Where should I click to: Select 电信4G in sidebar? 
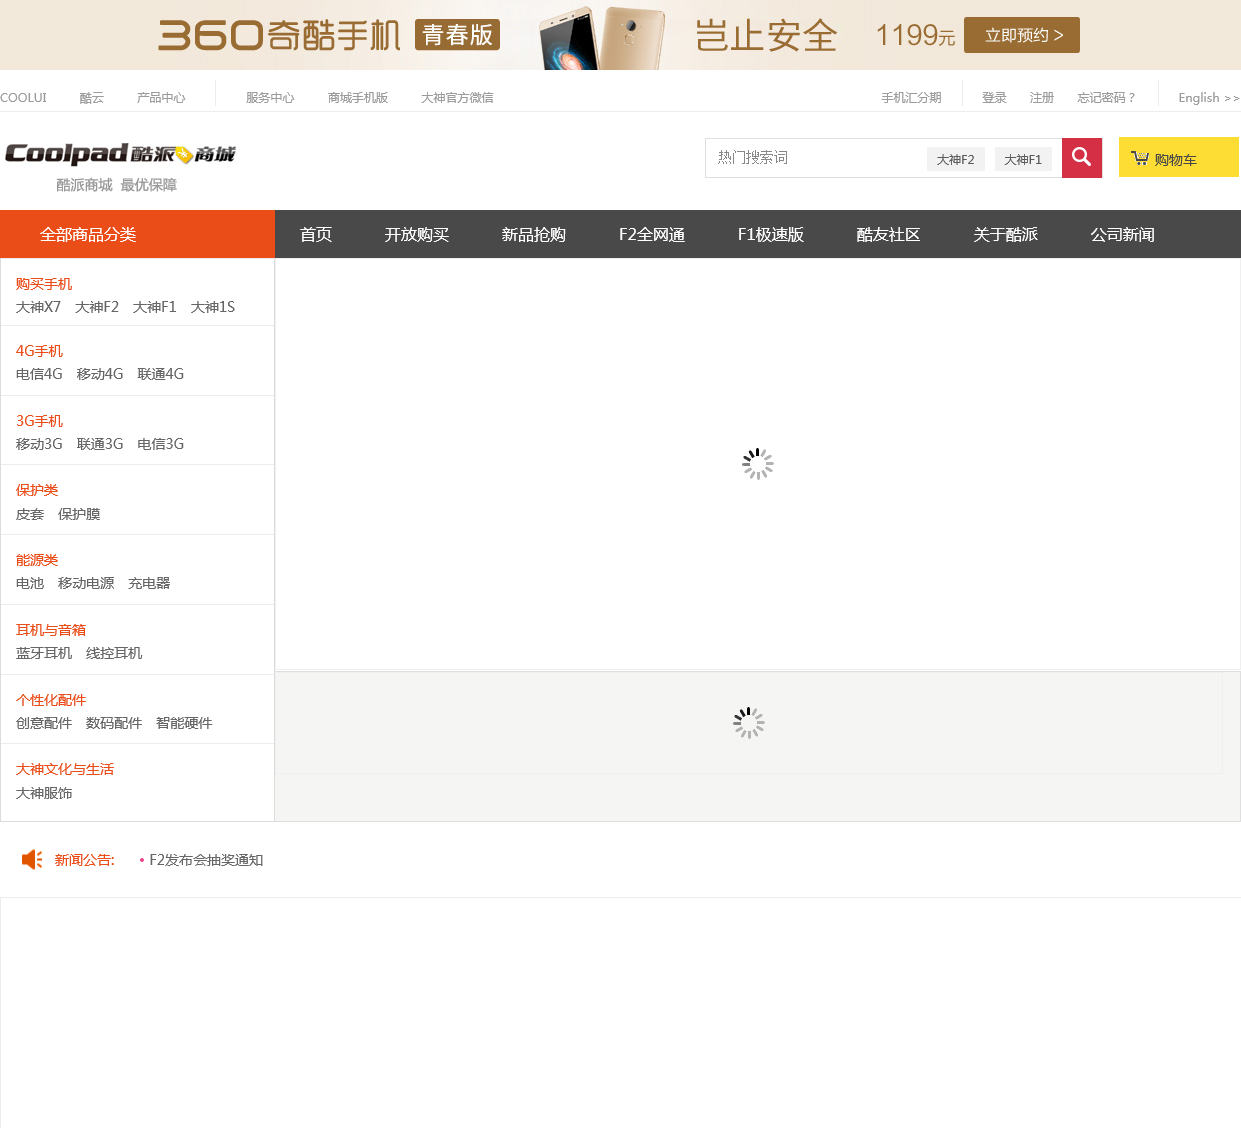coord(39,374)
